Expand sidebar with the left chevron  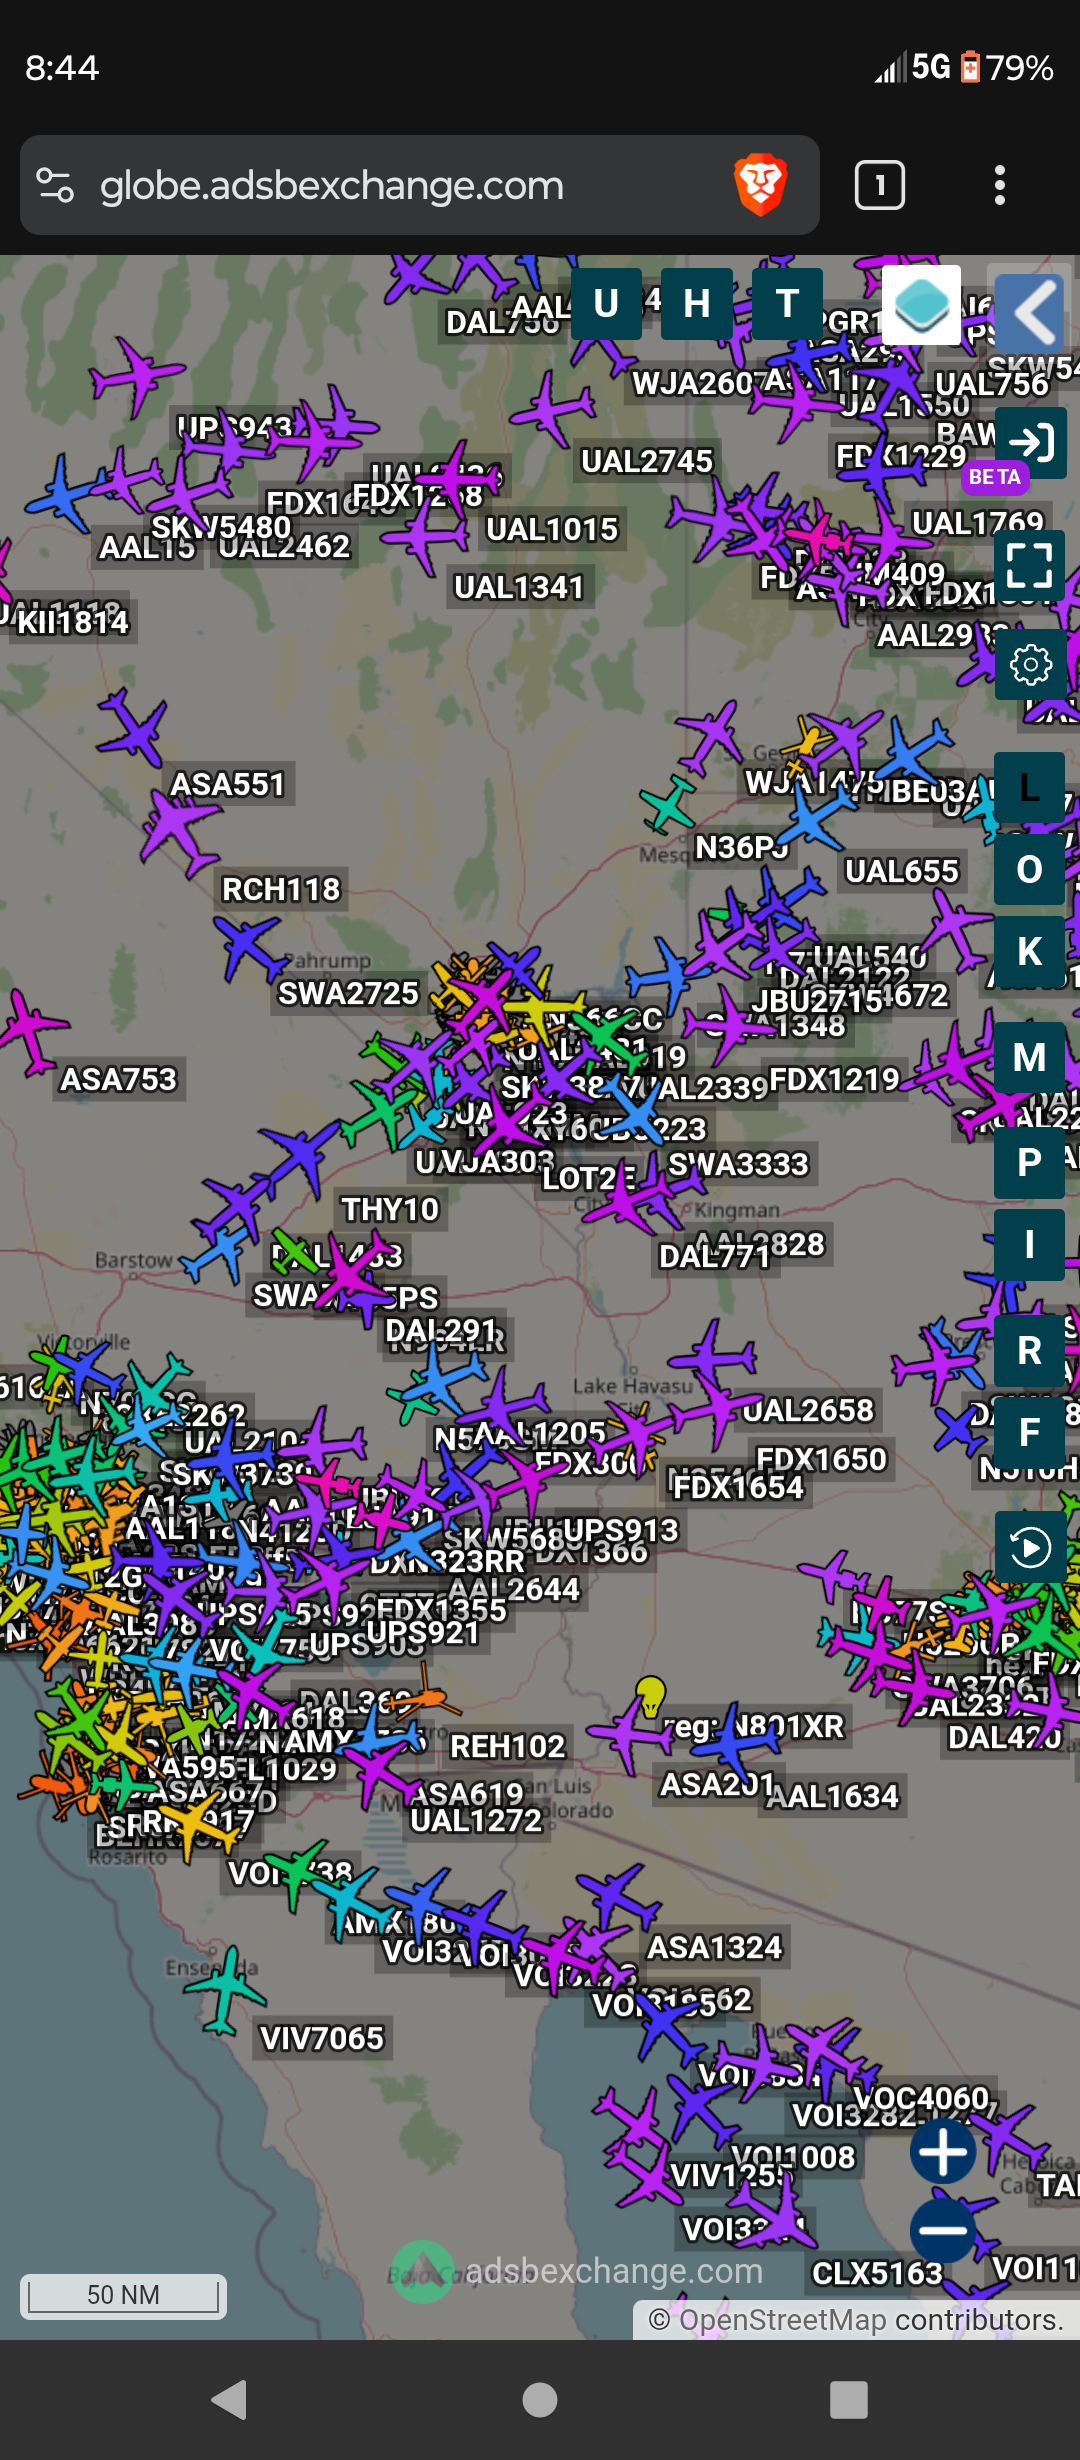(1030, 312)
